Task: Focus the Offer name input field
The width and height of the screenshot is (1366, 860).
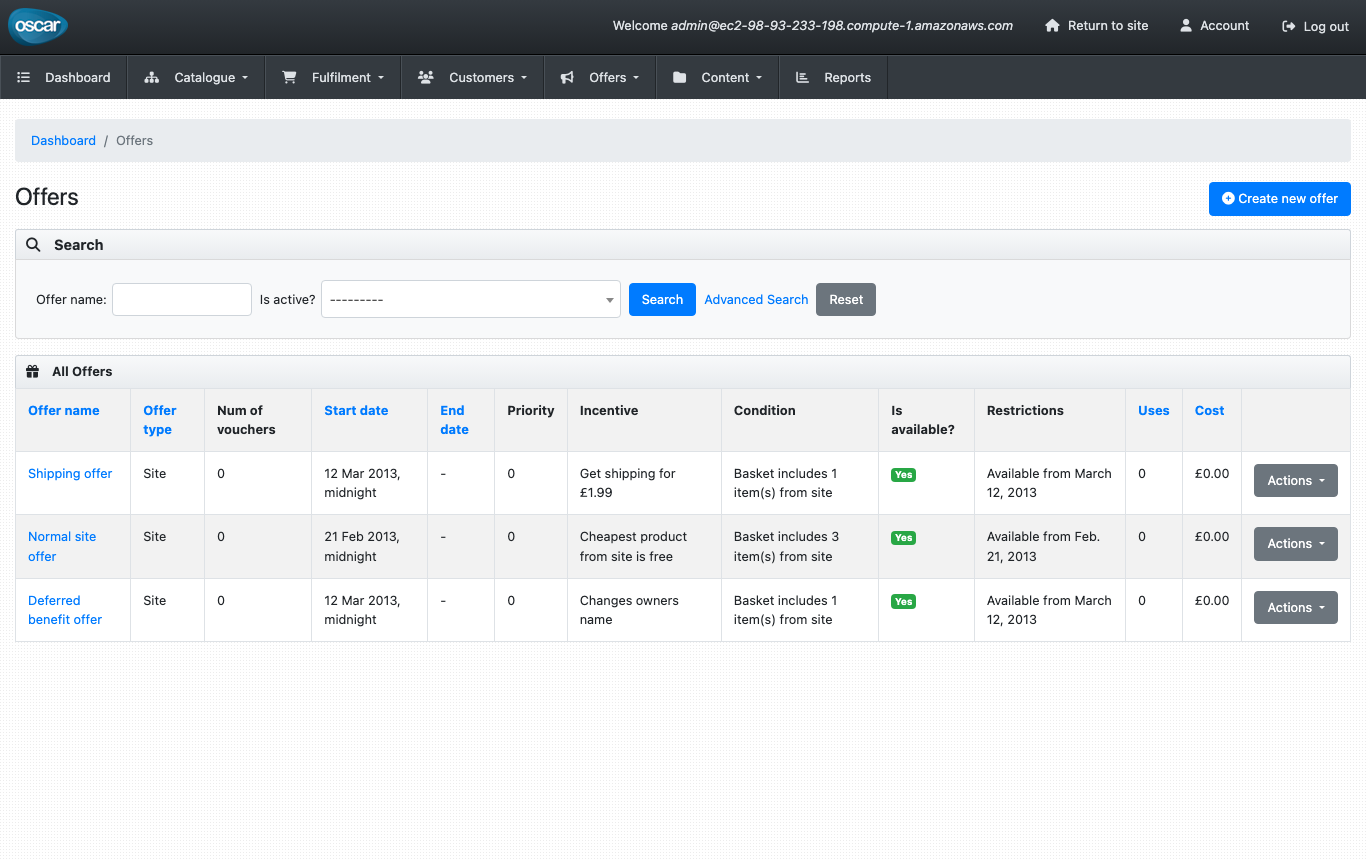Action: coord(182,300)
